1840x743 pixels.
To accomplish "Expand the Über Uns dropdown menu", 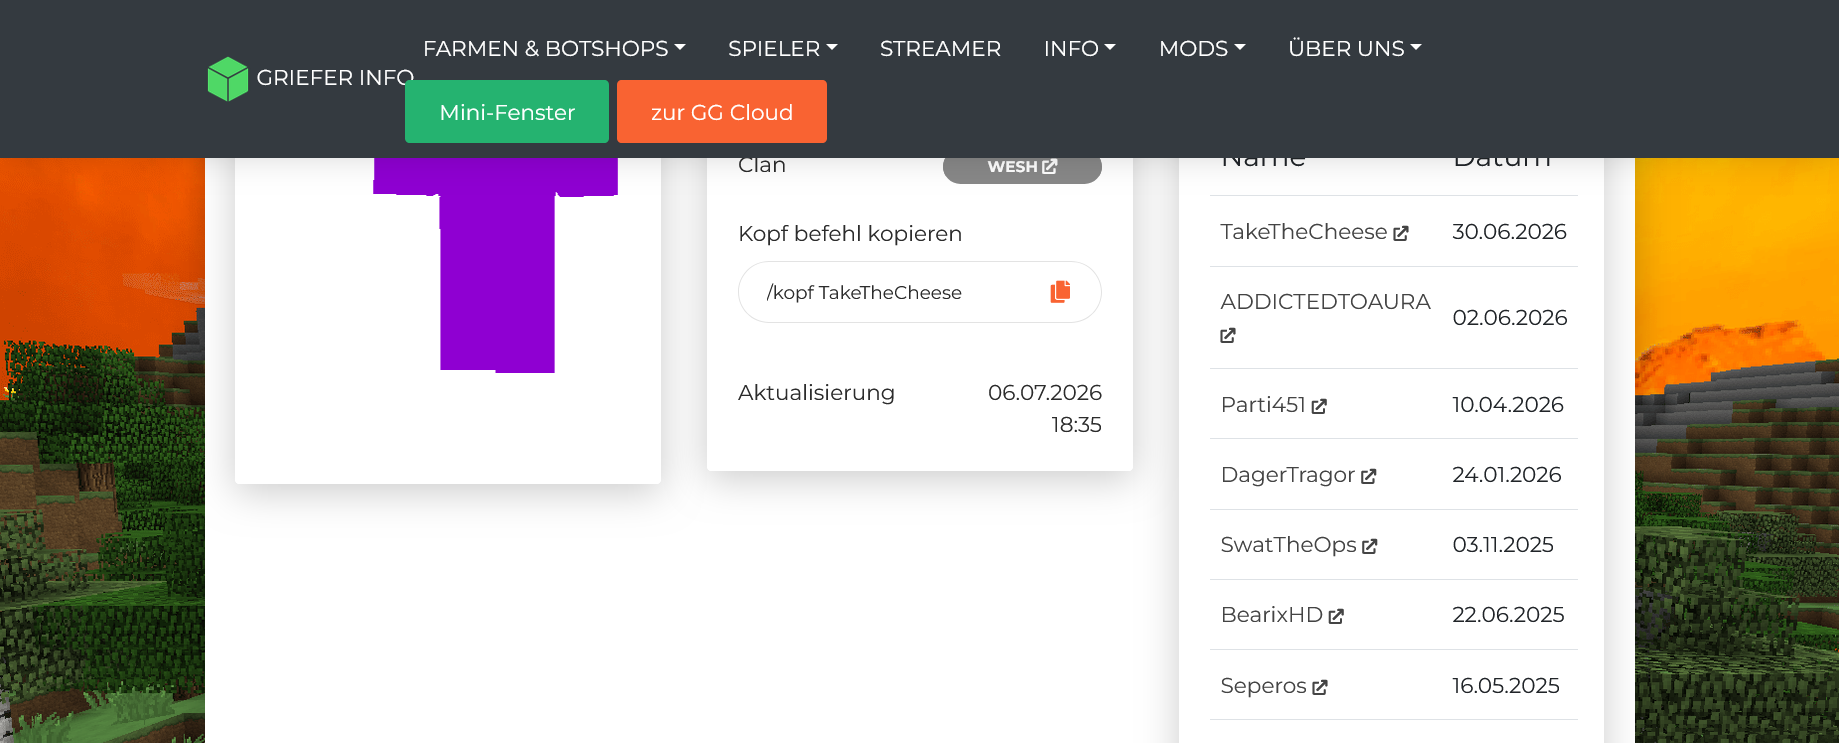I will coord(1355,48).
